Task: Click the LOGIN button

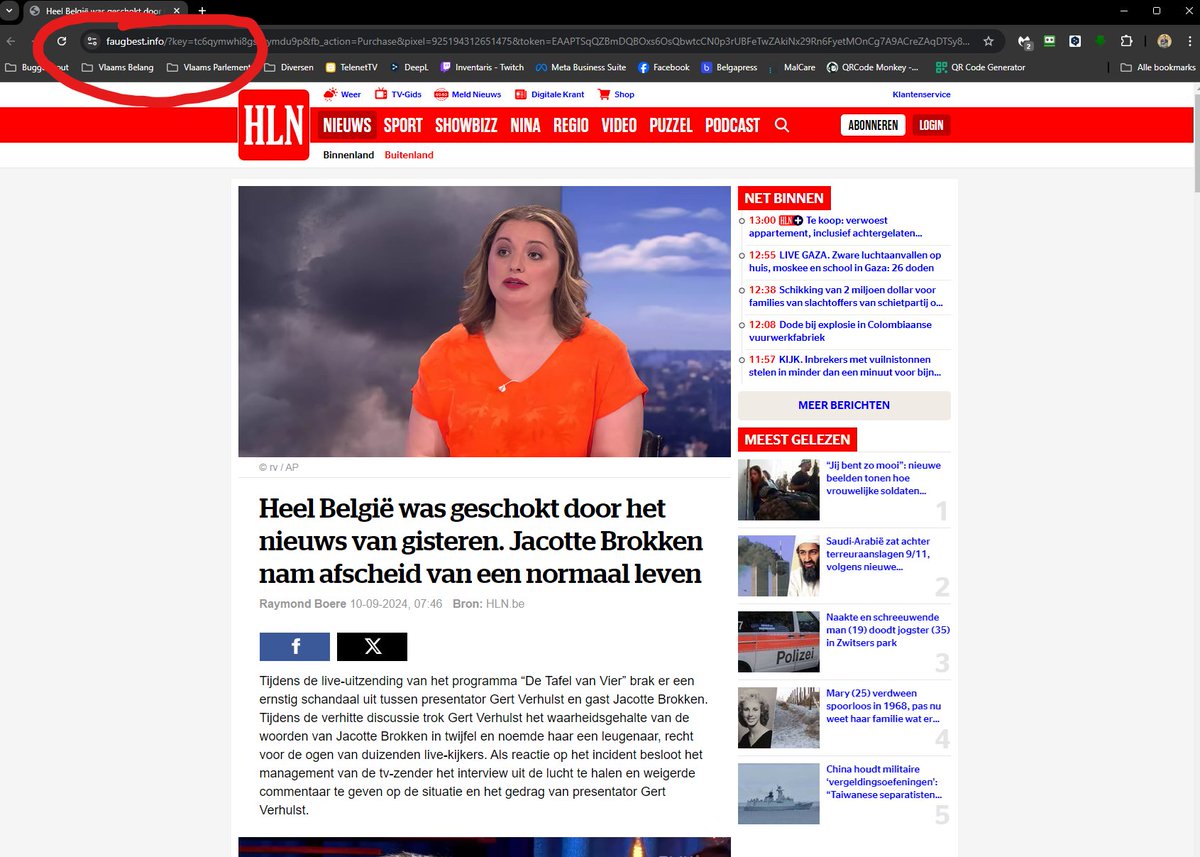Action: pos(931,125)
